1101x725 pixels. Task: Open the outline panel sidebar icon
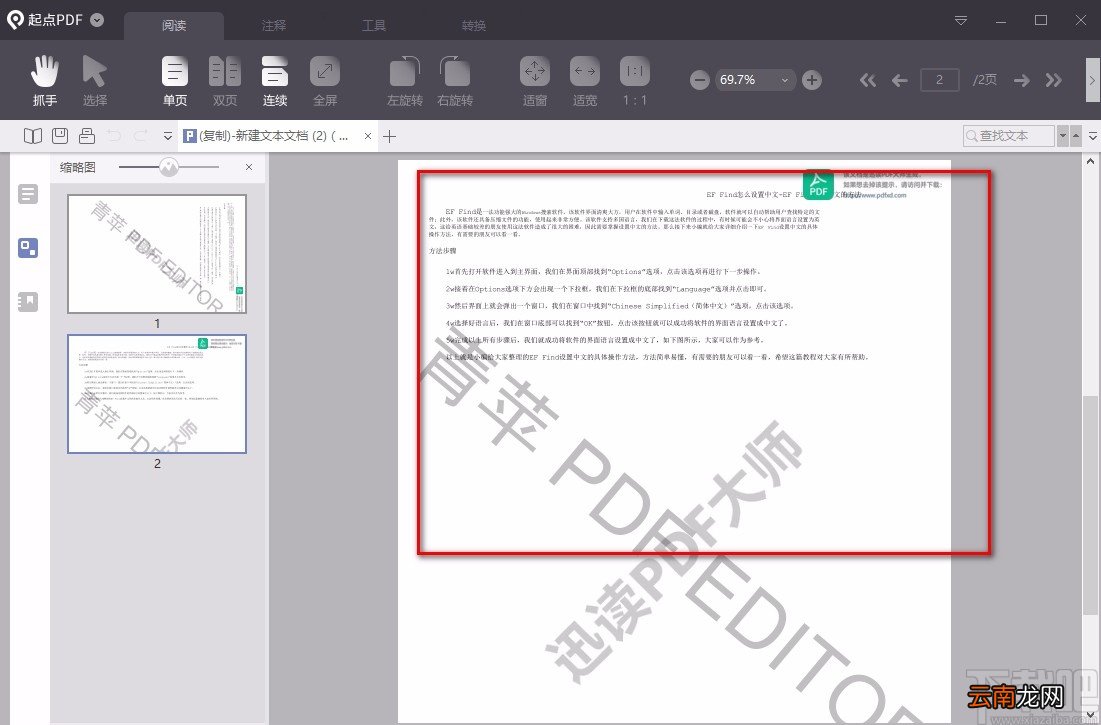coord(28,194)
